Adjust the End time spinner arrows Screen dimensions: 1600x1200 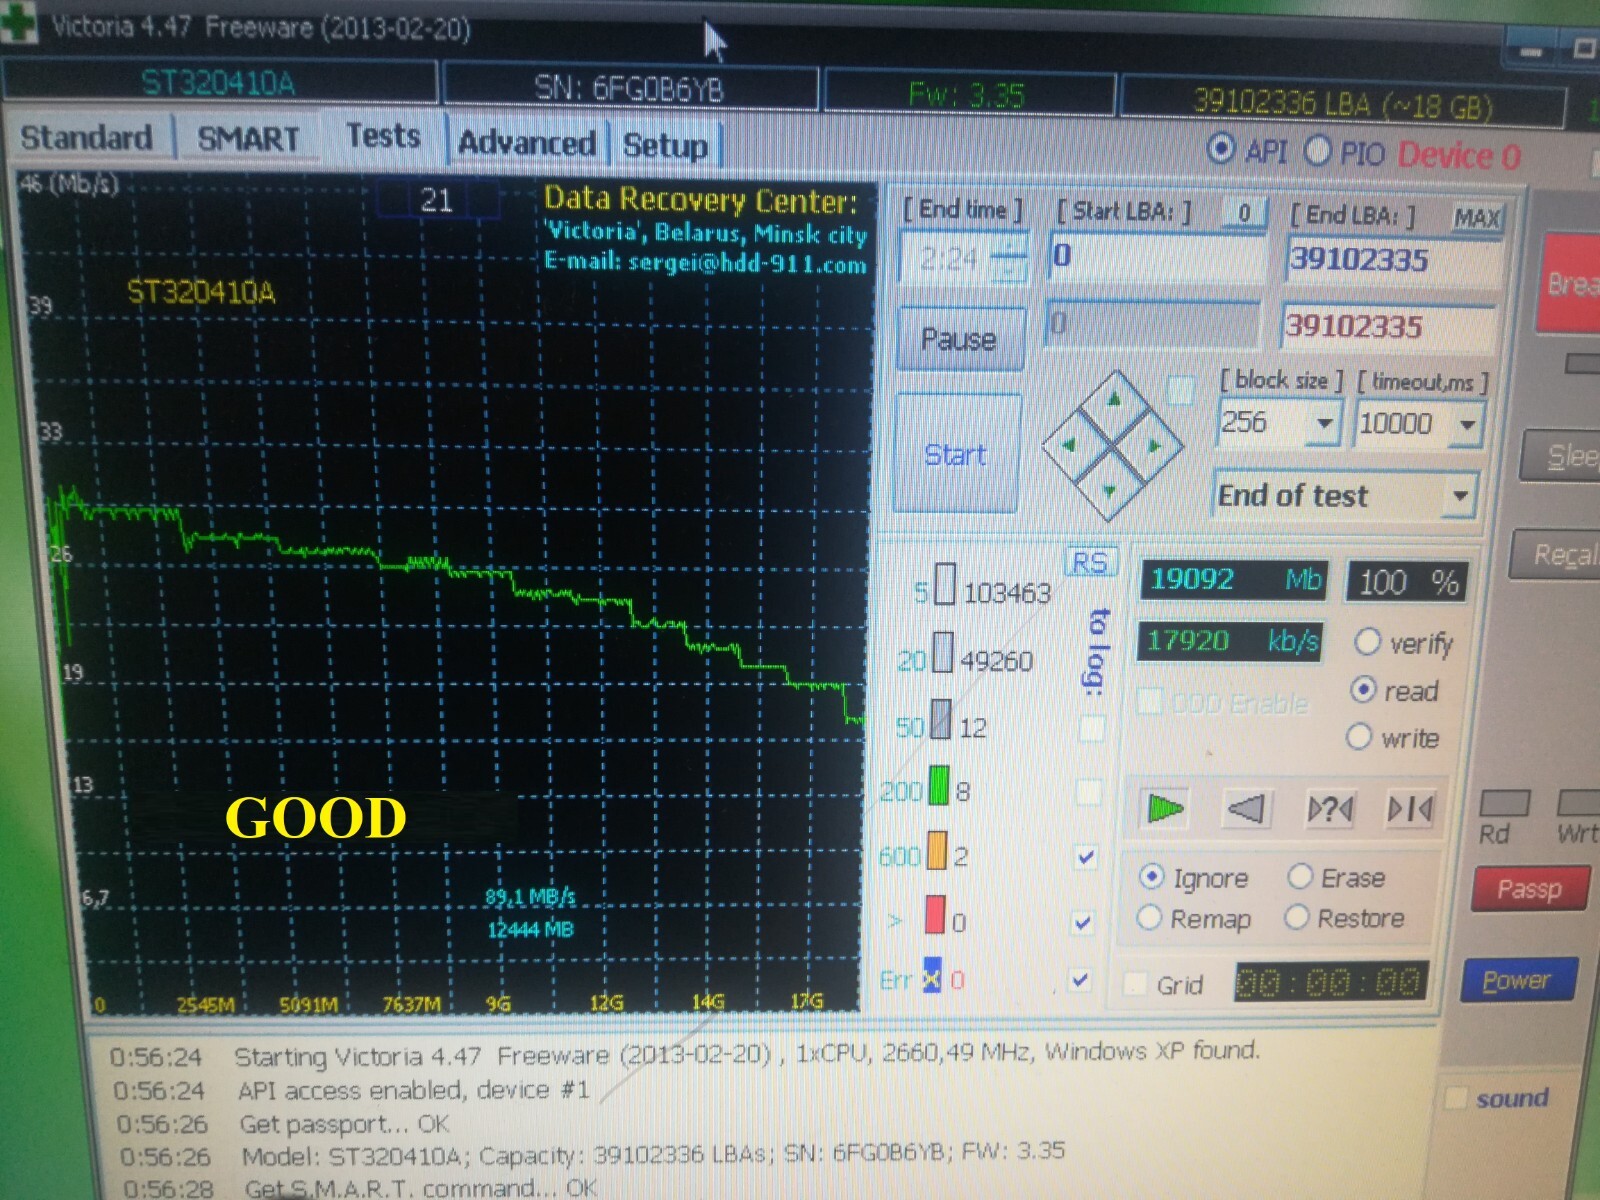click(1011, 259)
